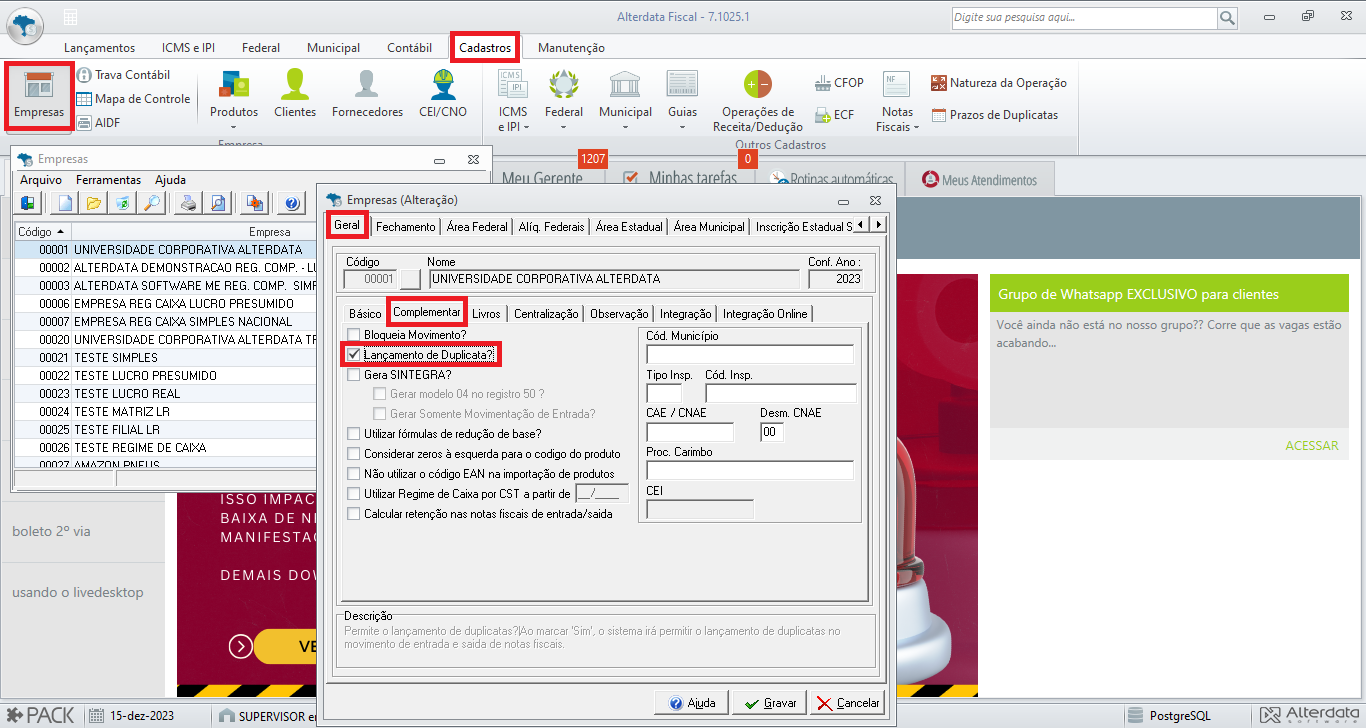Viewport: 1366px width, 728px height.
Task: Expand the Guias dropdown
Action: pyautogui.click(x=683, y=127)
